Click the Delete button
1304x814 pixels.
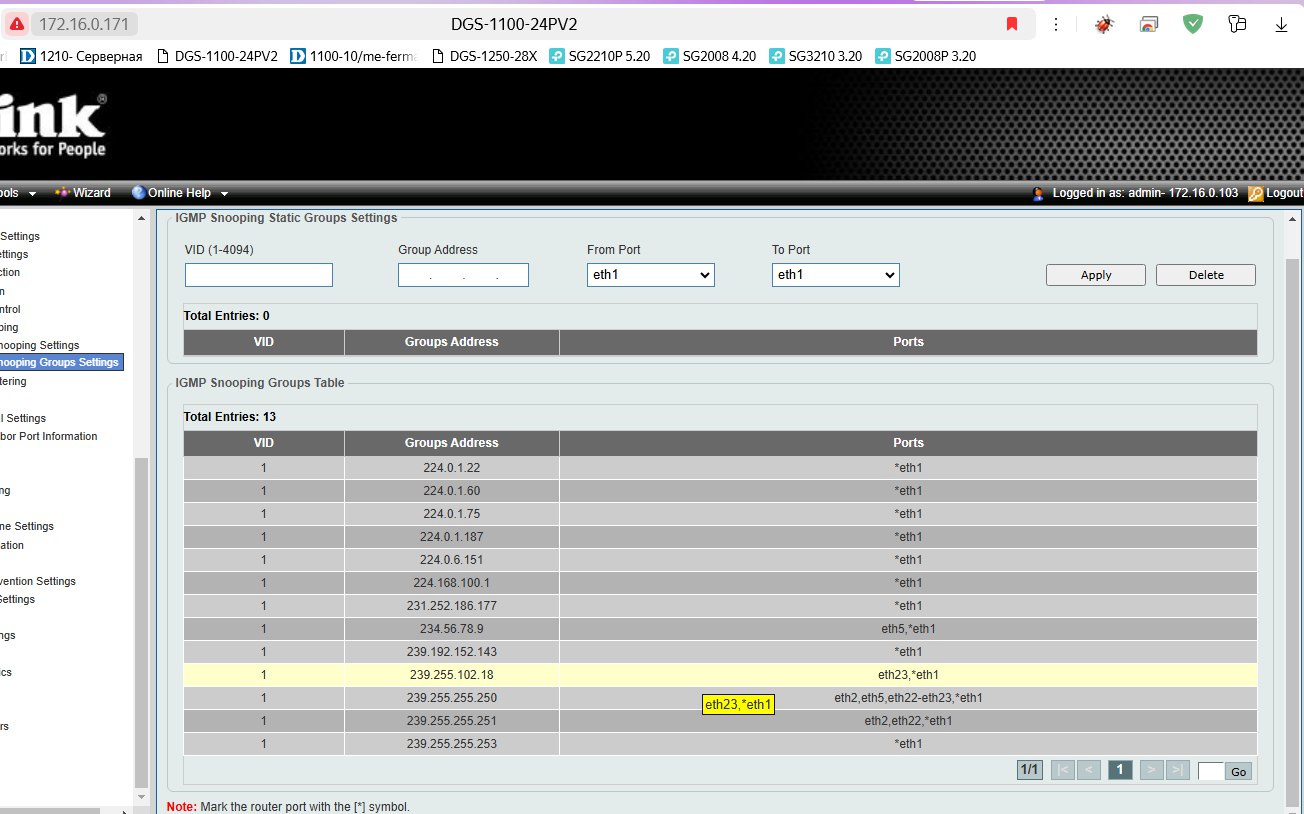click(1206, 275)
